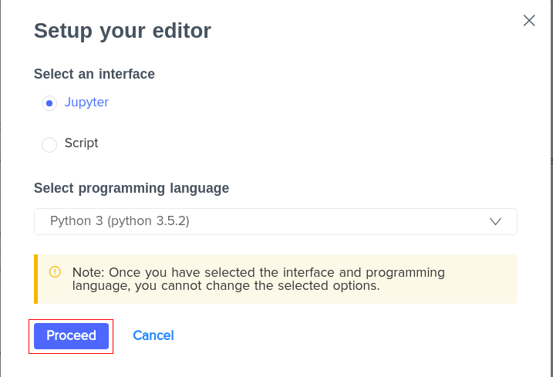Close the Setup your editor dialog
This screenshot has height=377, width=553.
[x=529, y=20]
